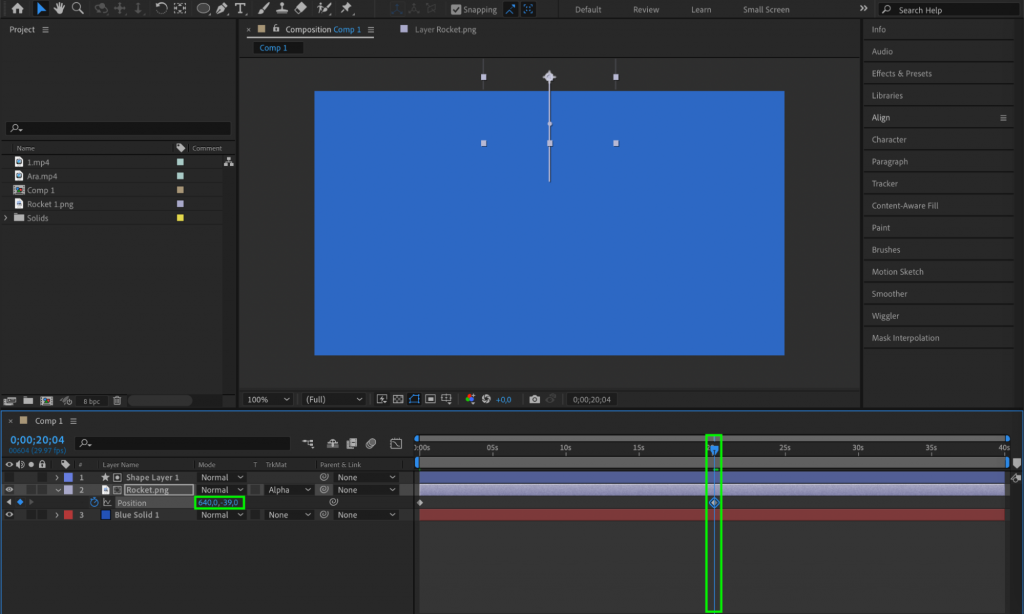Expand the Solids folder
The width and height of the screenshot is (1024, 614).
coord(7,217)
